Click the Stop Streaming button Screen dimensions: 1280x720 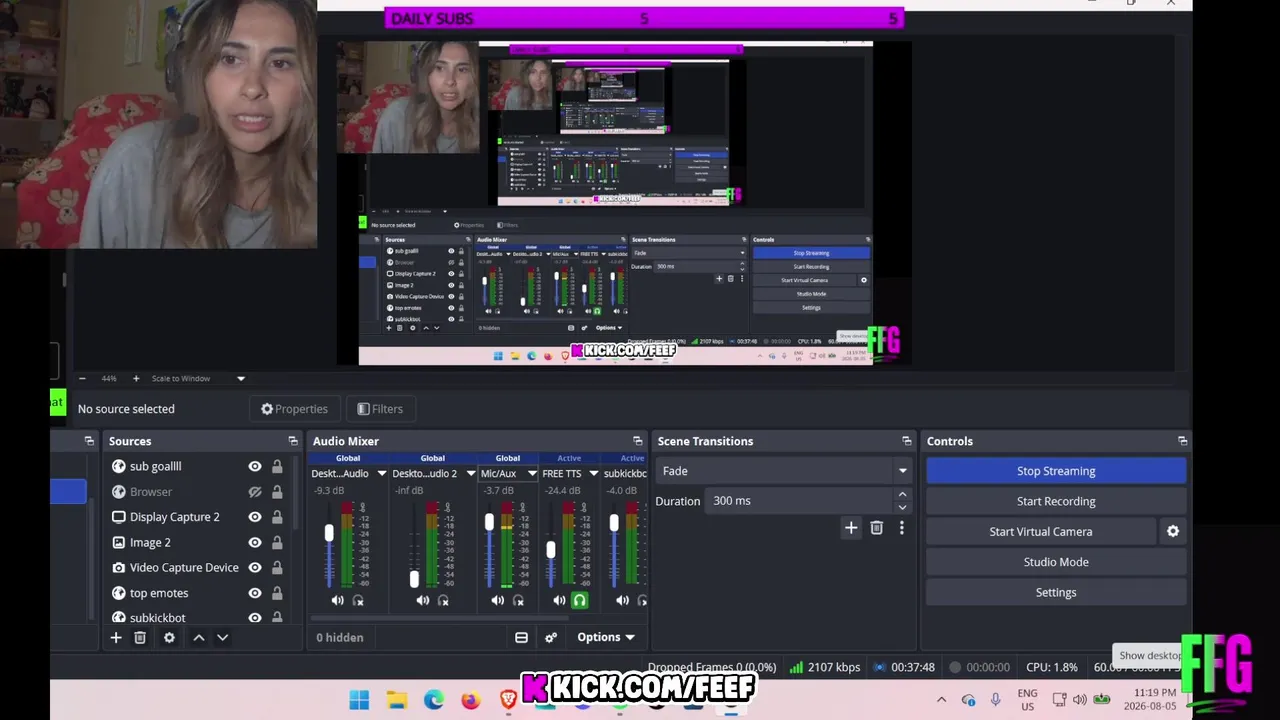point(1056,471)
